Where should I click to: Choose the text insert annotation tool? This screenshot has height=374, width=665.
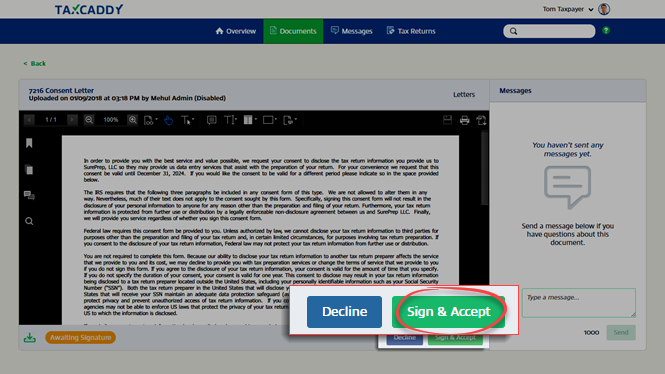tap(229, 120)
